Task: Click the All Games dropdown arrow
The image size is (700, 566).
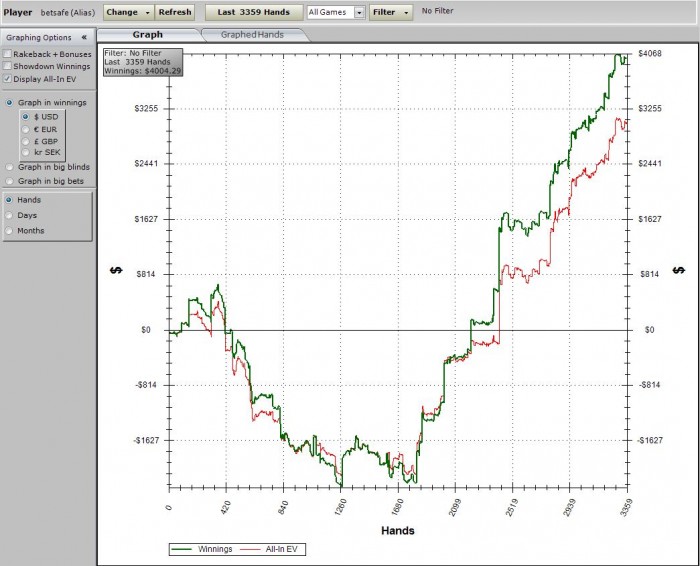Action: click(x=359, y=13)
